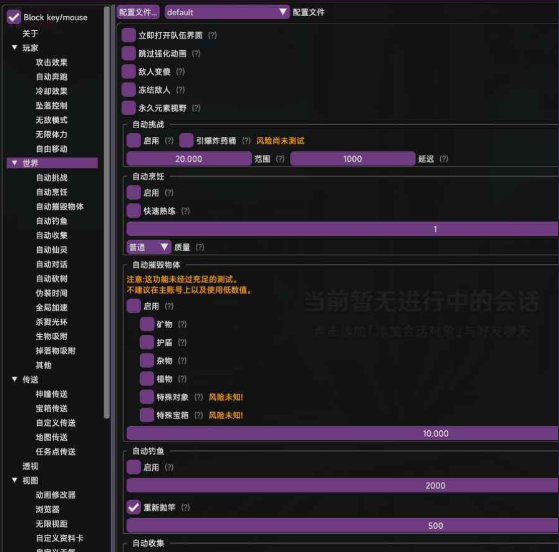Open the 地图传送 sidebar entry

point(52,438)
